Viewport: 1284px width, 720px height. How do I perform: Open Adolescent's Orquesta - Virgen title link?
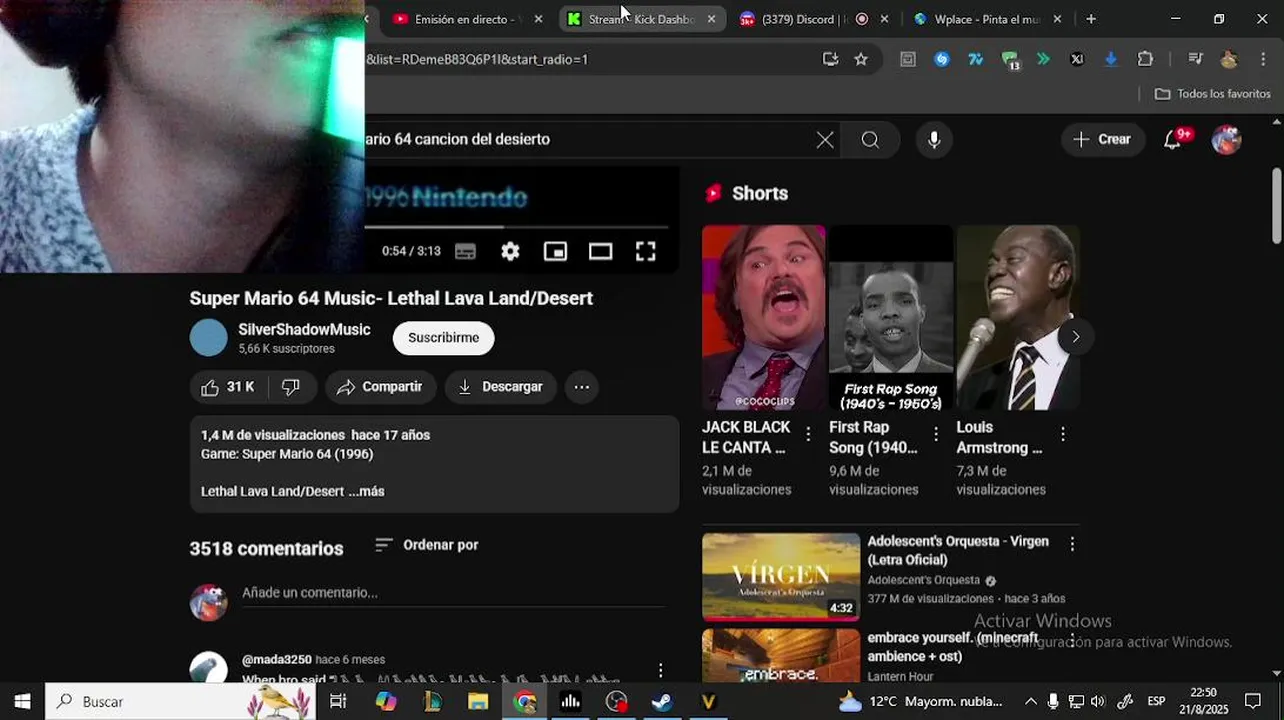[958, 550]
